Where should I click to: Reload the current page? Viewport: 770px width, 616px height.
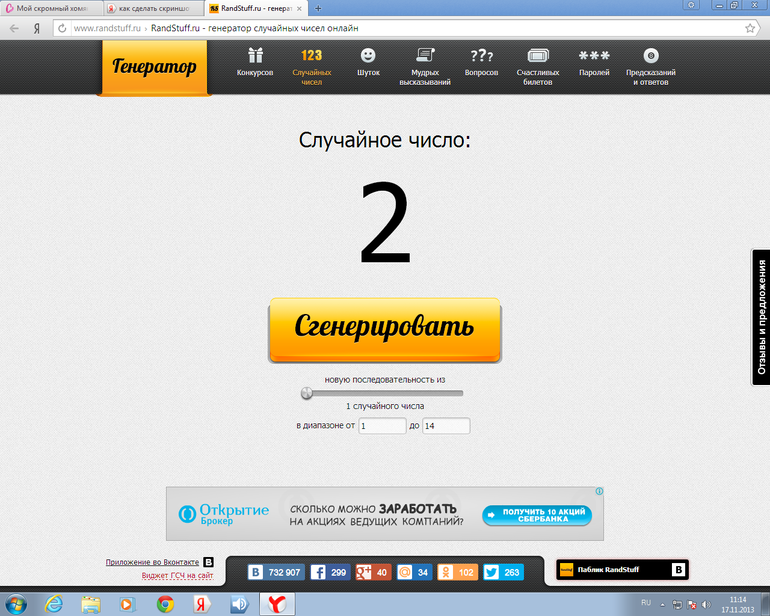[62, 28]
